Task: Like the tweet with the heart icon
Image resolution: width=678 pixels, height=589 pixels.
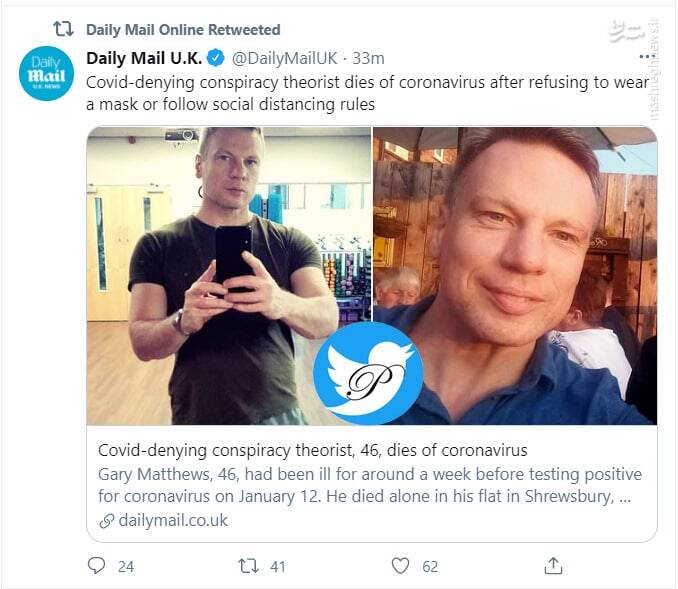Action: click(400, 566)
